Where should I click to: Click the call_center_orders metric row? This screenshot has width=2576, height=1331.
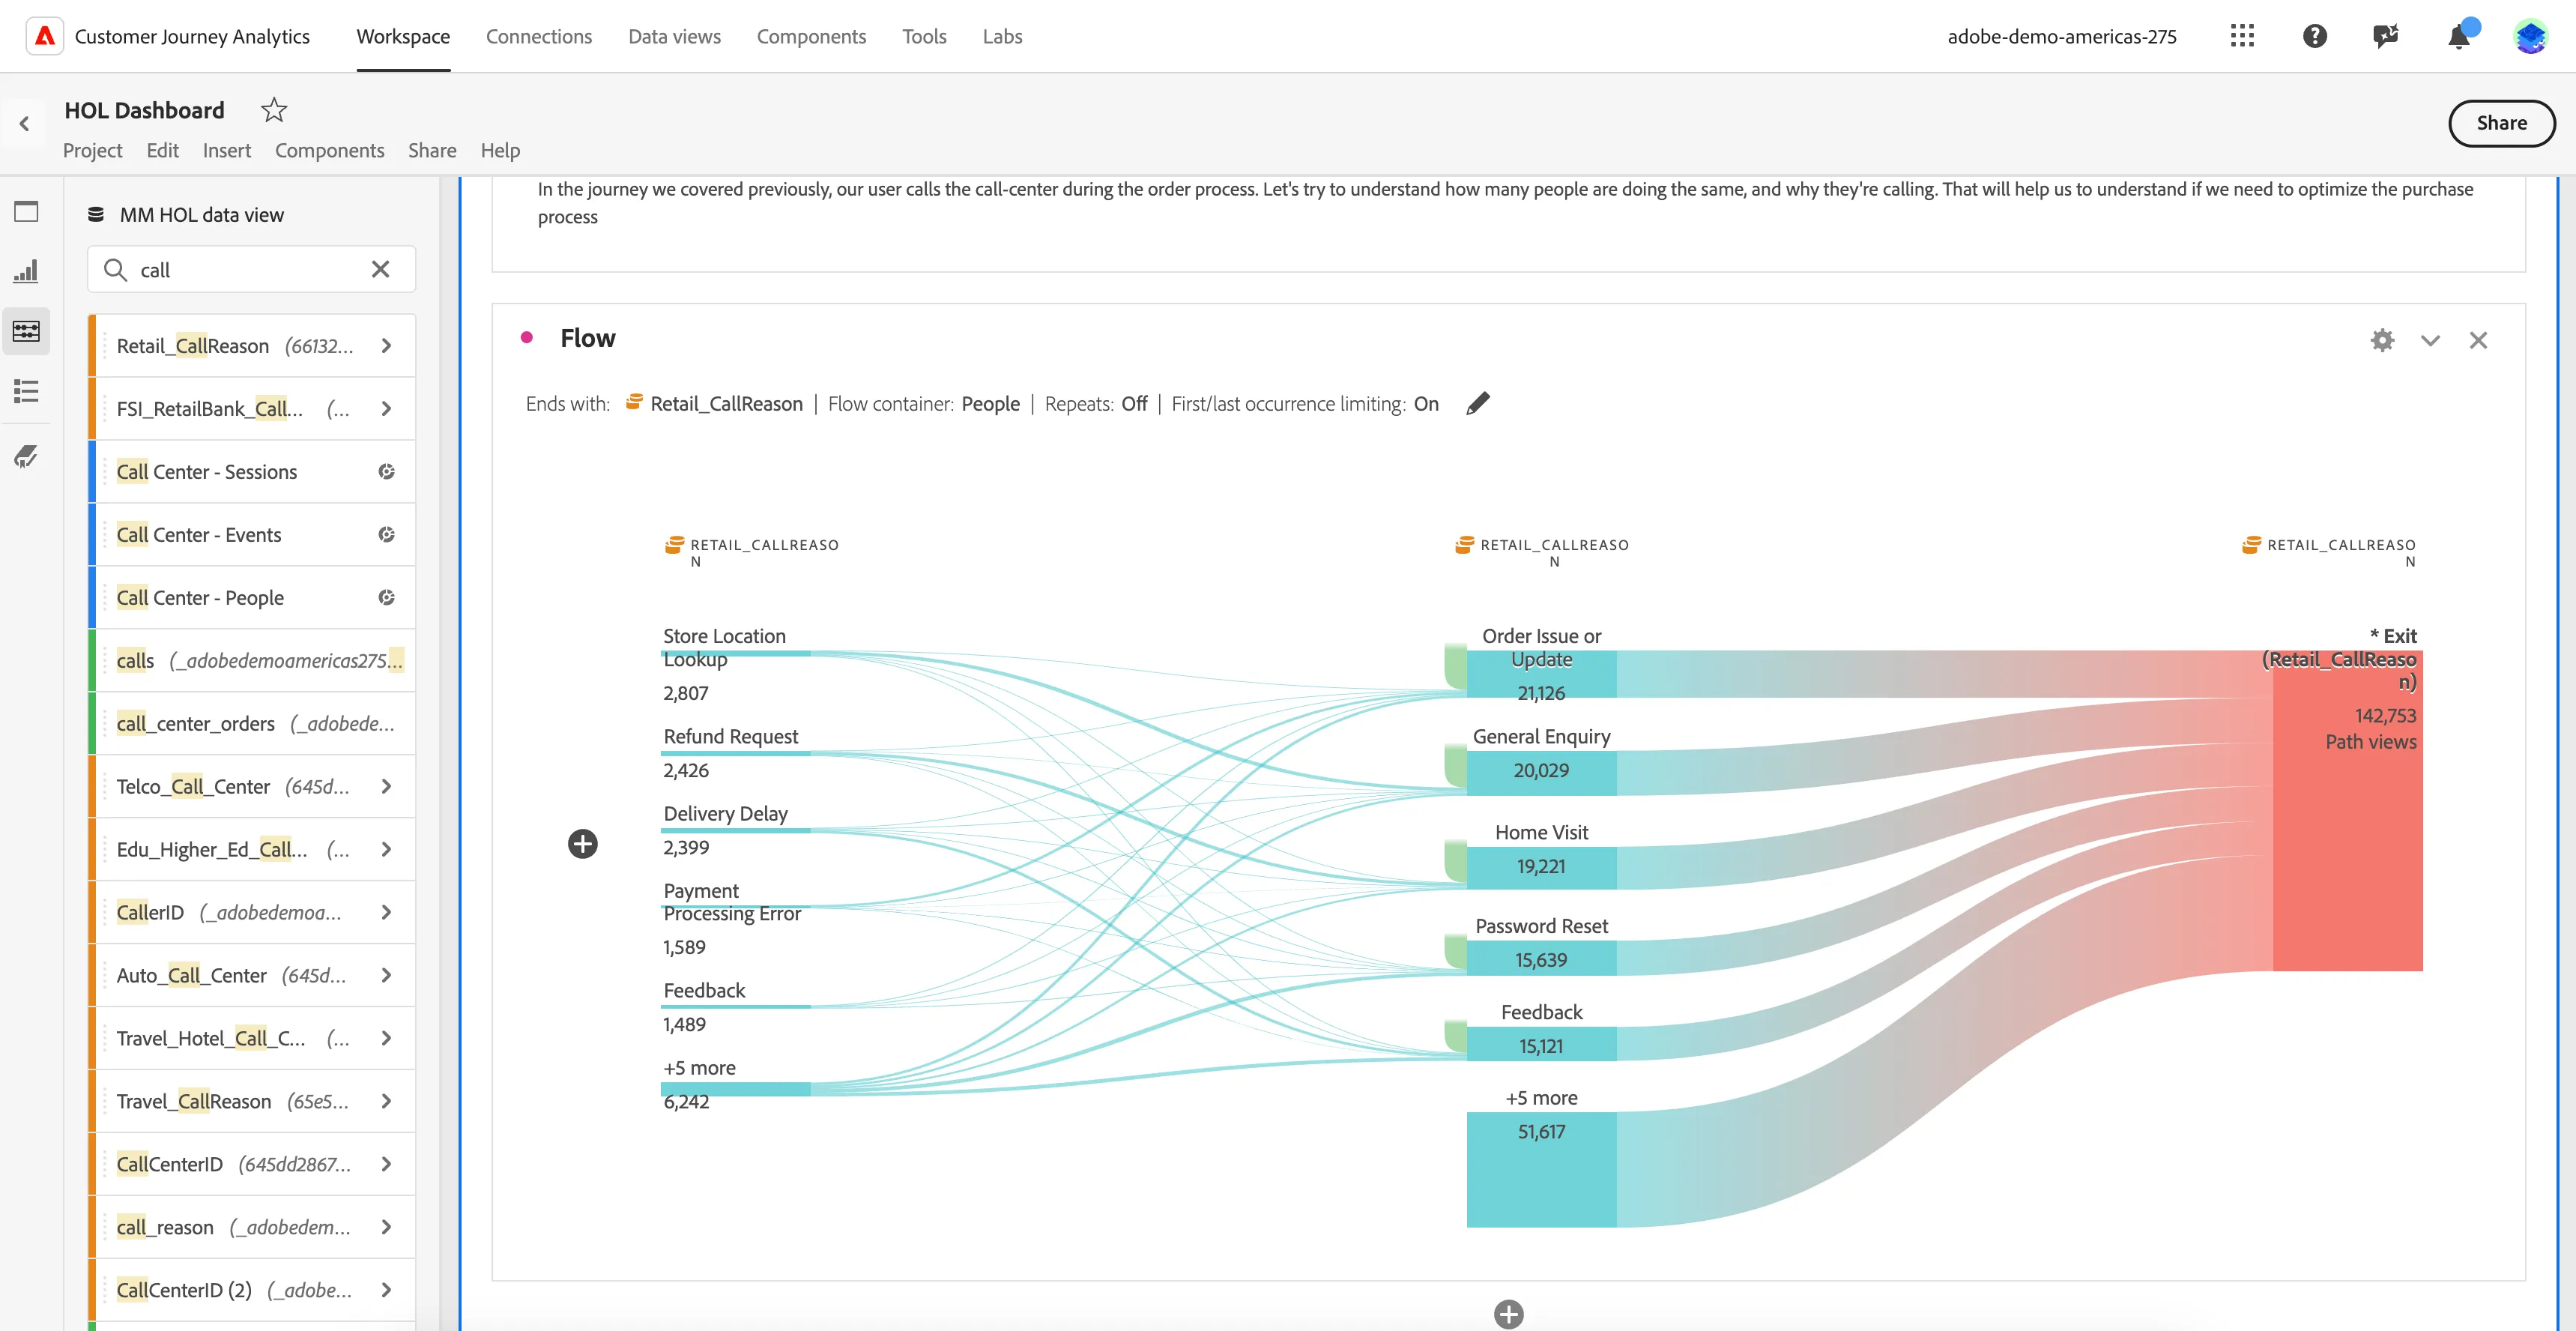[x=252, y=723]
